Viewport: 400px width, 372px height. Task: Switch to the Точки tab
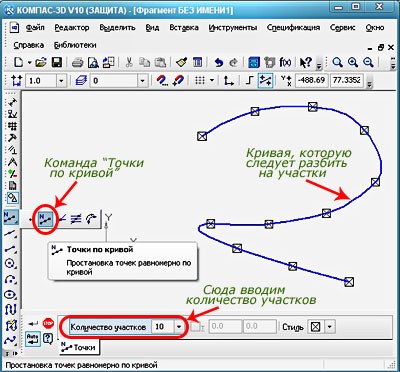tap(79, 347)
